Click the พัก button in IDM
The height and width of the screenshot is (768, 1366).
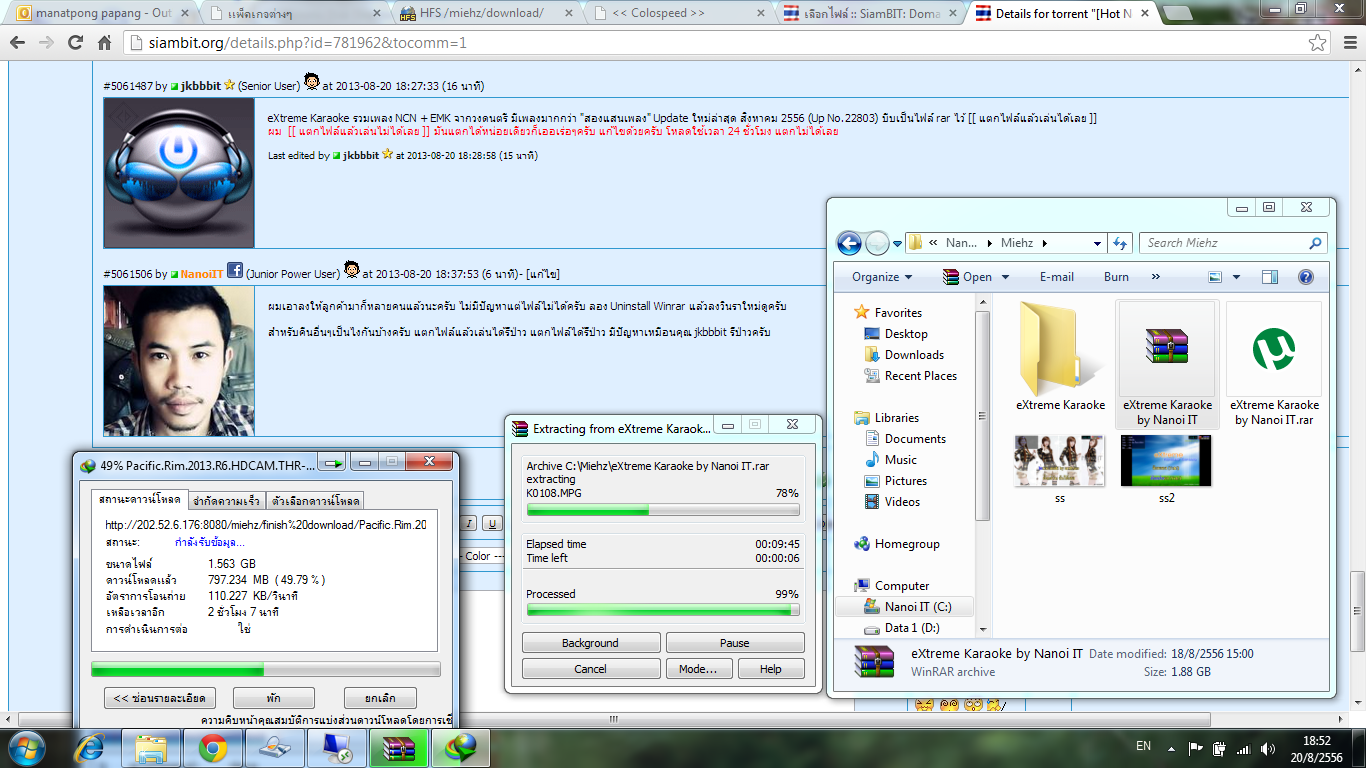[x=274, y=698]
